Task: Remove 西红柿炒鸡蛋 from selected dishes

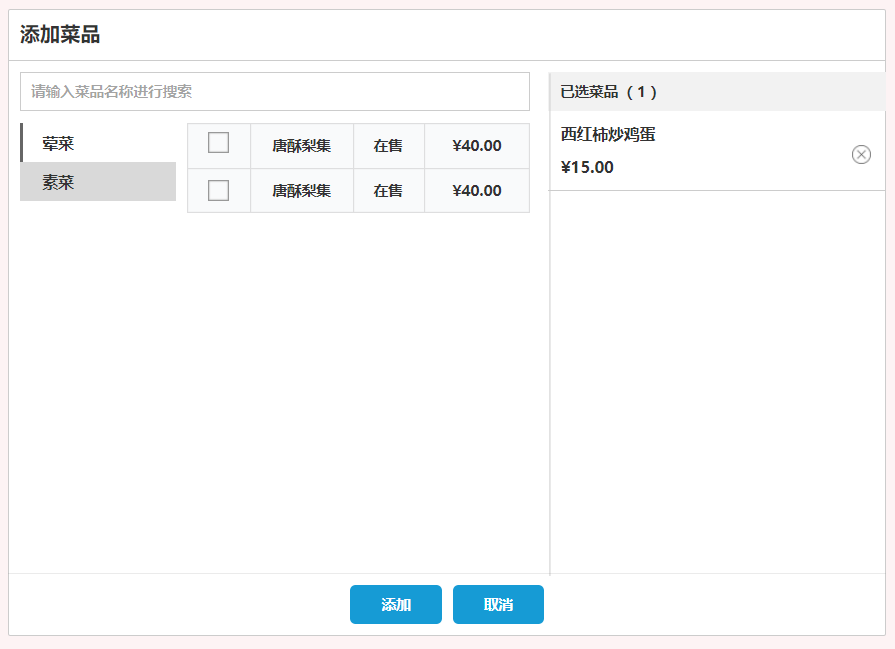Action: pos(861,154)
